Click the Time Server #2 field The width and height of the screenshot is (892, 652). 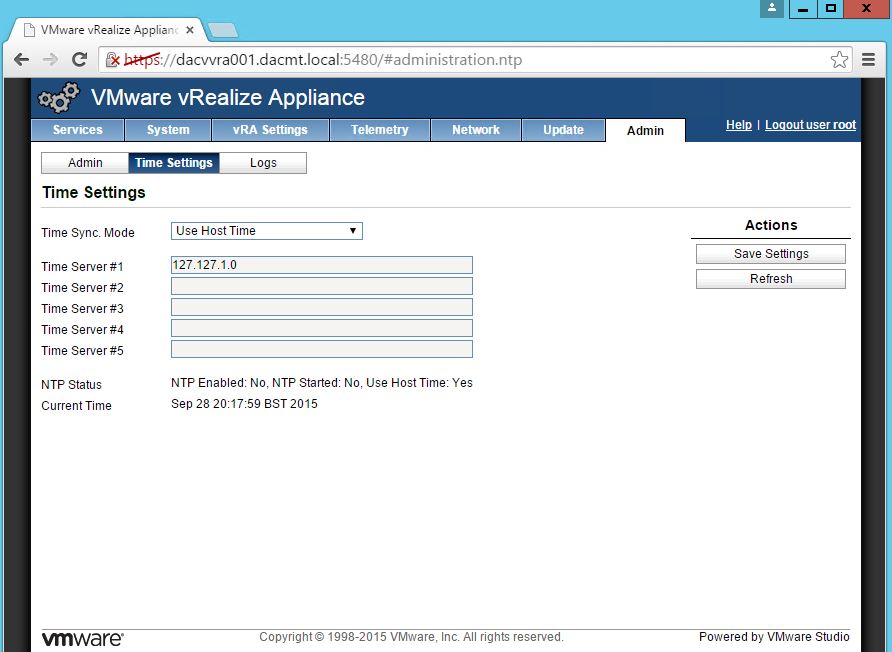pyautogui.click(x=321, y=286)
